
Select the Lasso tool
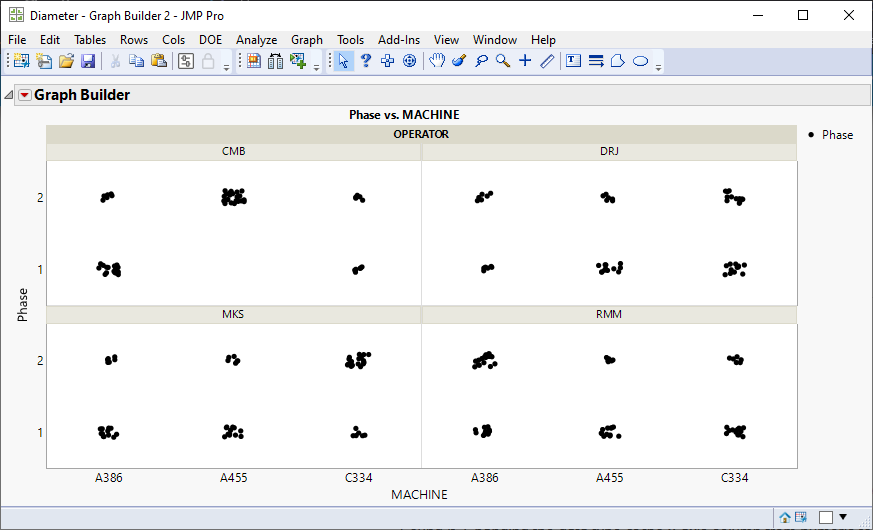point(481,61)
